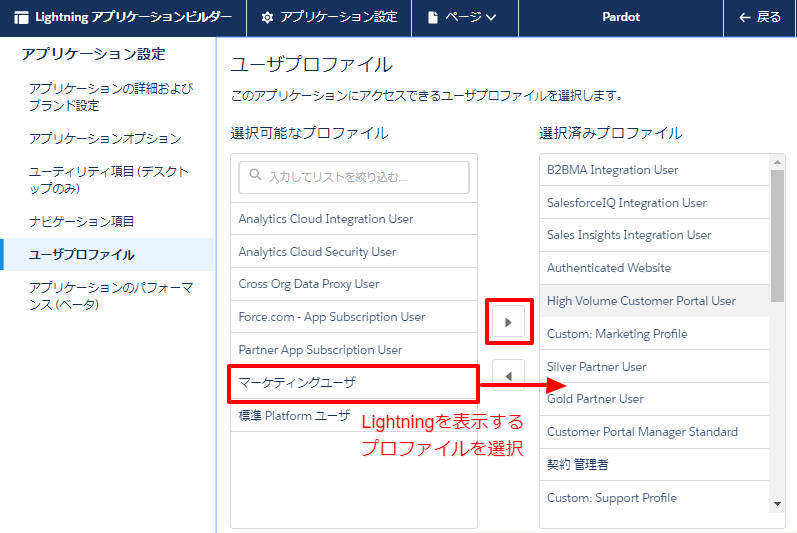Screen dimensions: 797x533
Task: Click Pardot app name in header
Action: point(621,17)
